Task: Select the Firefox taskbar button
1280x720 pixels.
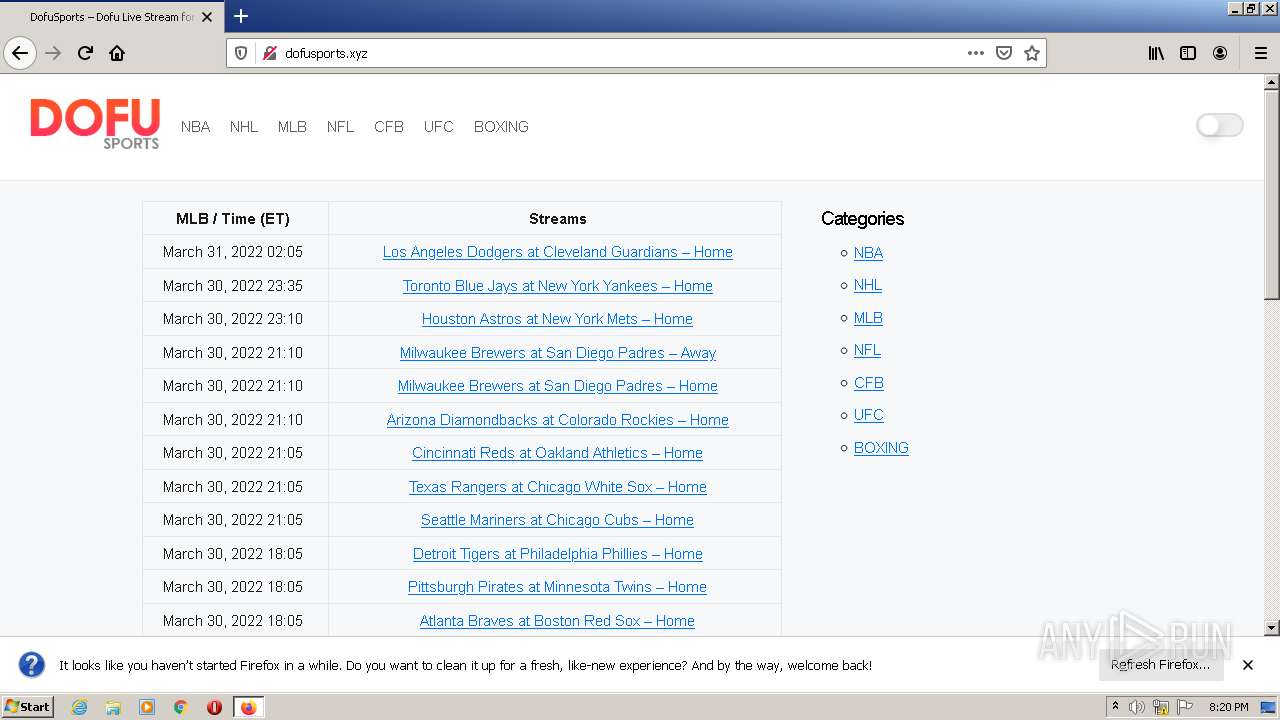Action: [x=248, y=707]
